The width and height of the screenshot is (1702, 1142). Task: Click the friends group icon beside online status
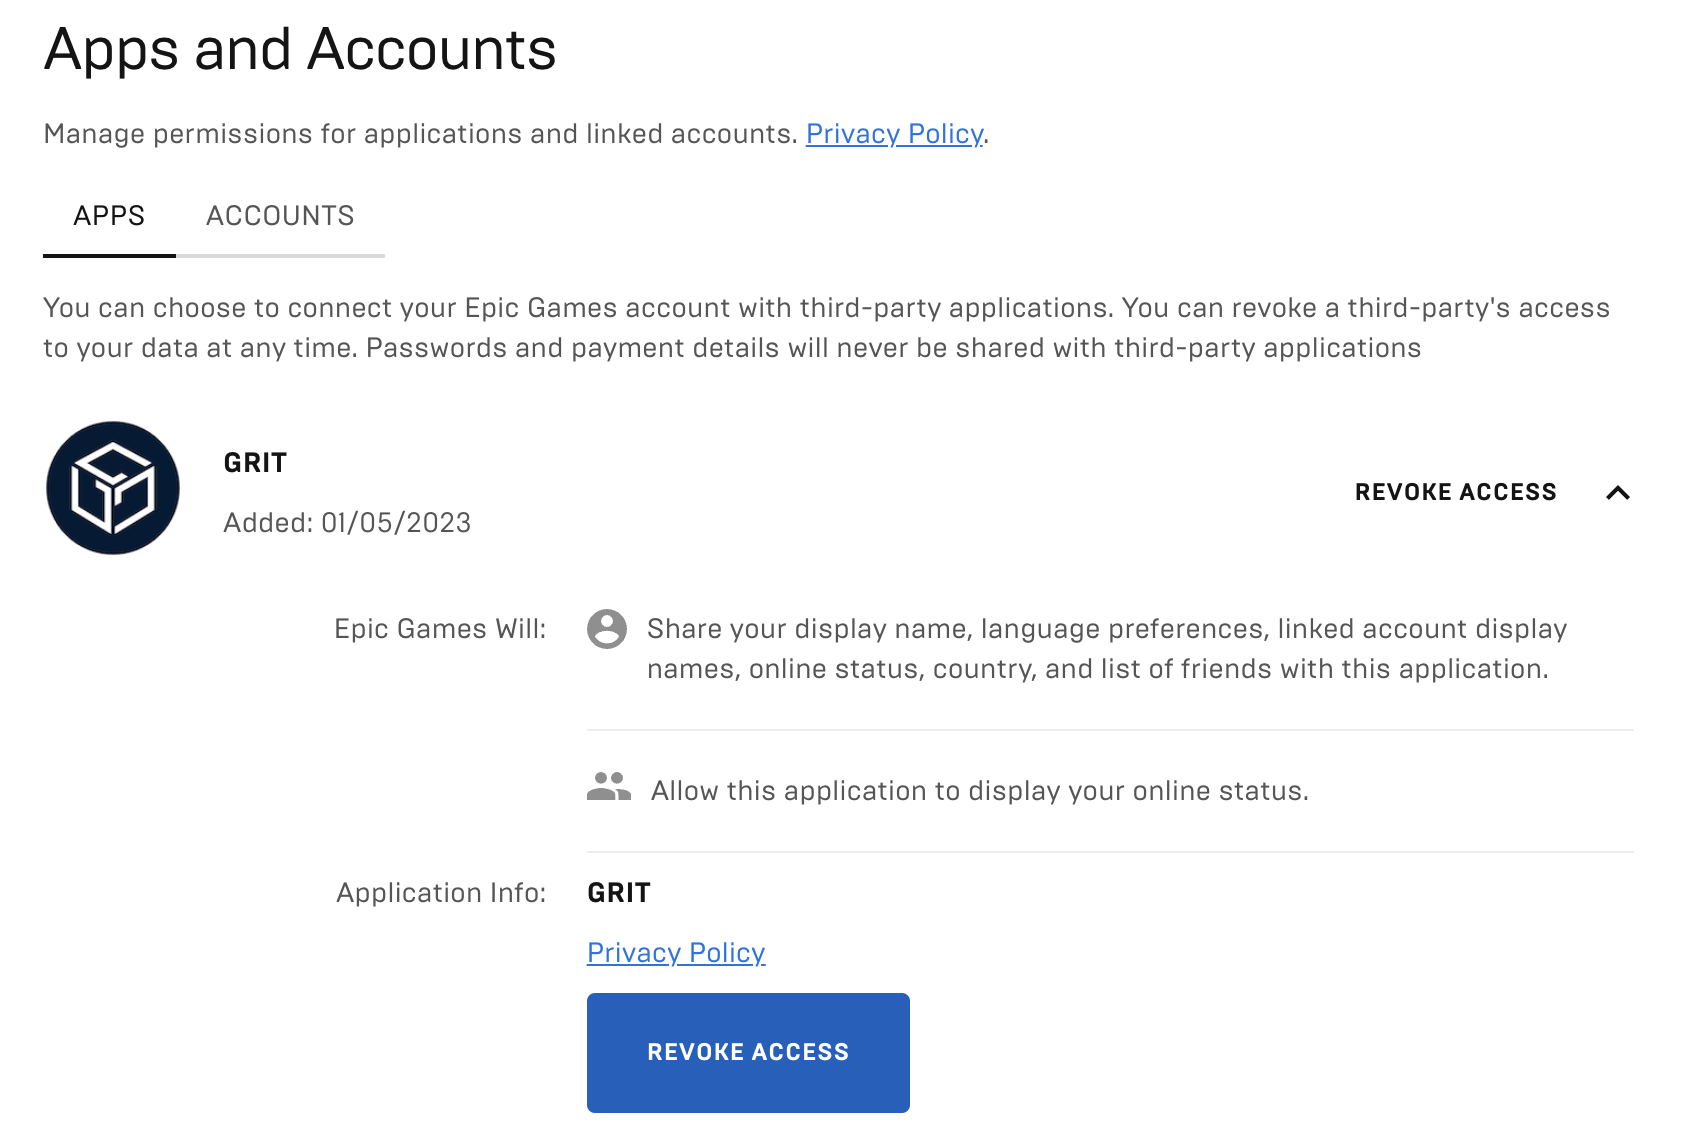(x=609, y=787)
